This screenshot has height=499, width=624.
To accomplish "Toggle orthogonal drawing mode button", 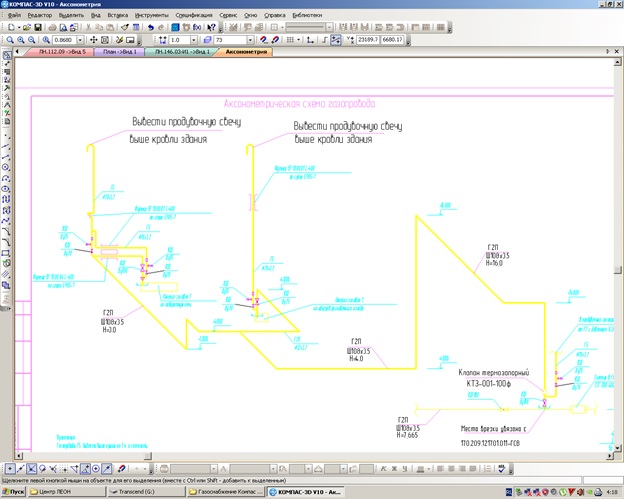I will click(325, 40).
